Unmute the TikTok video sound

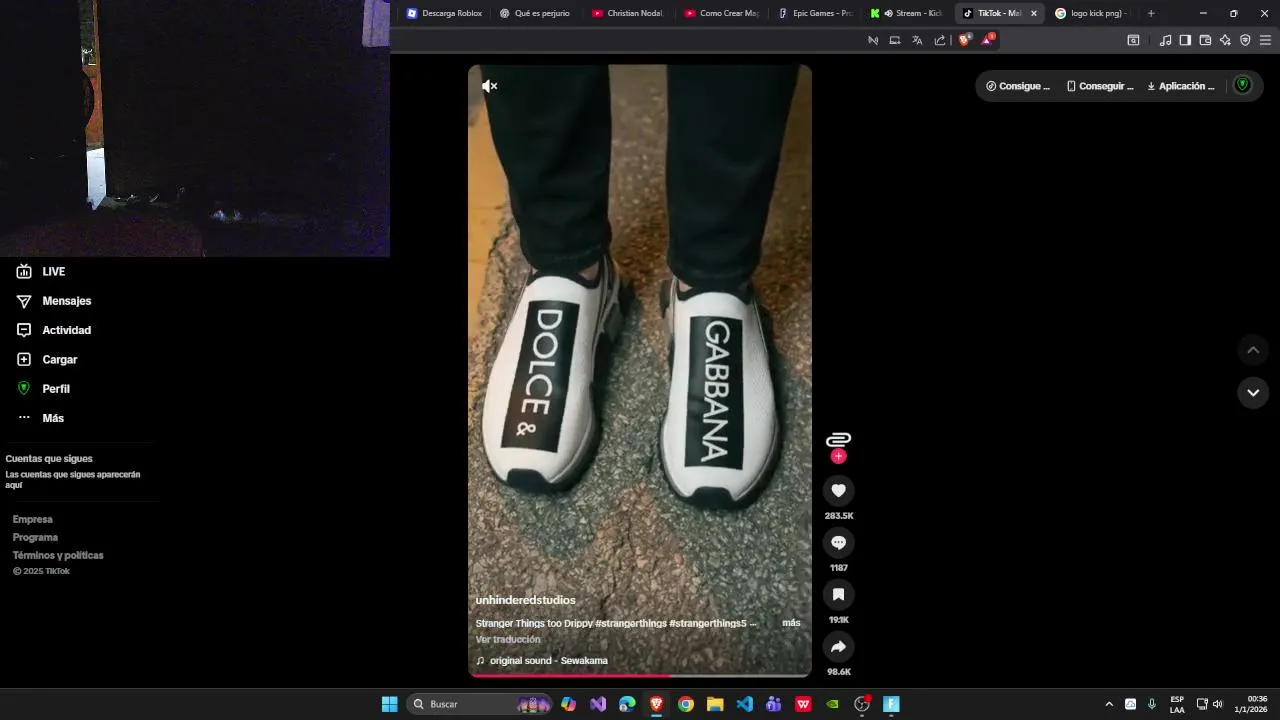click(490, 86)
